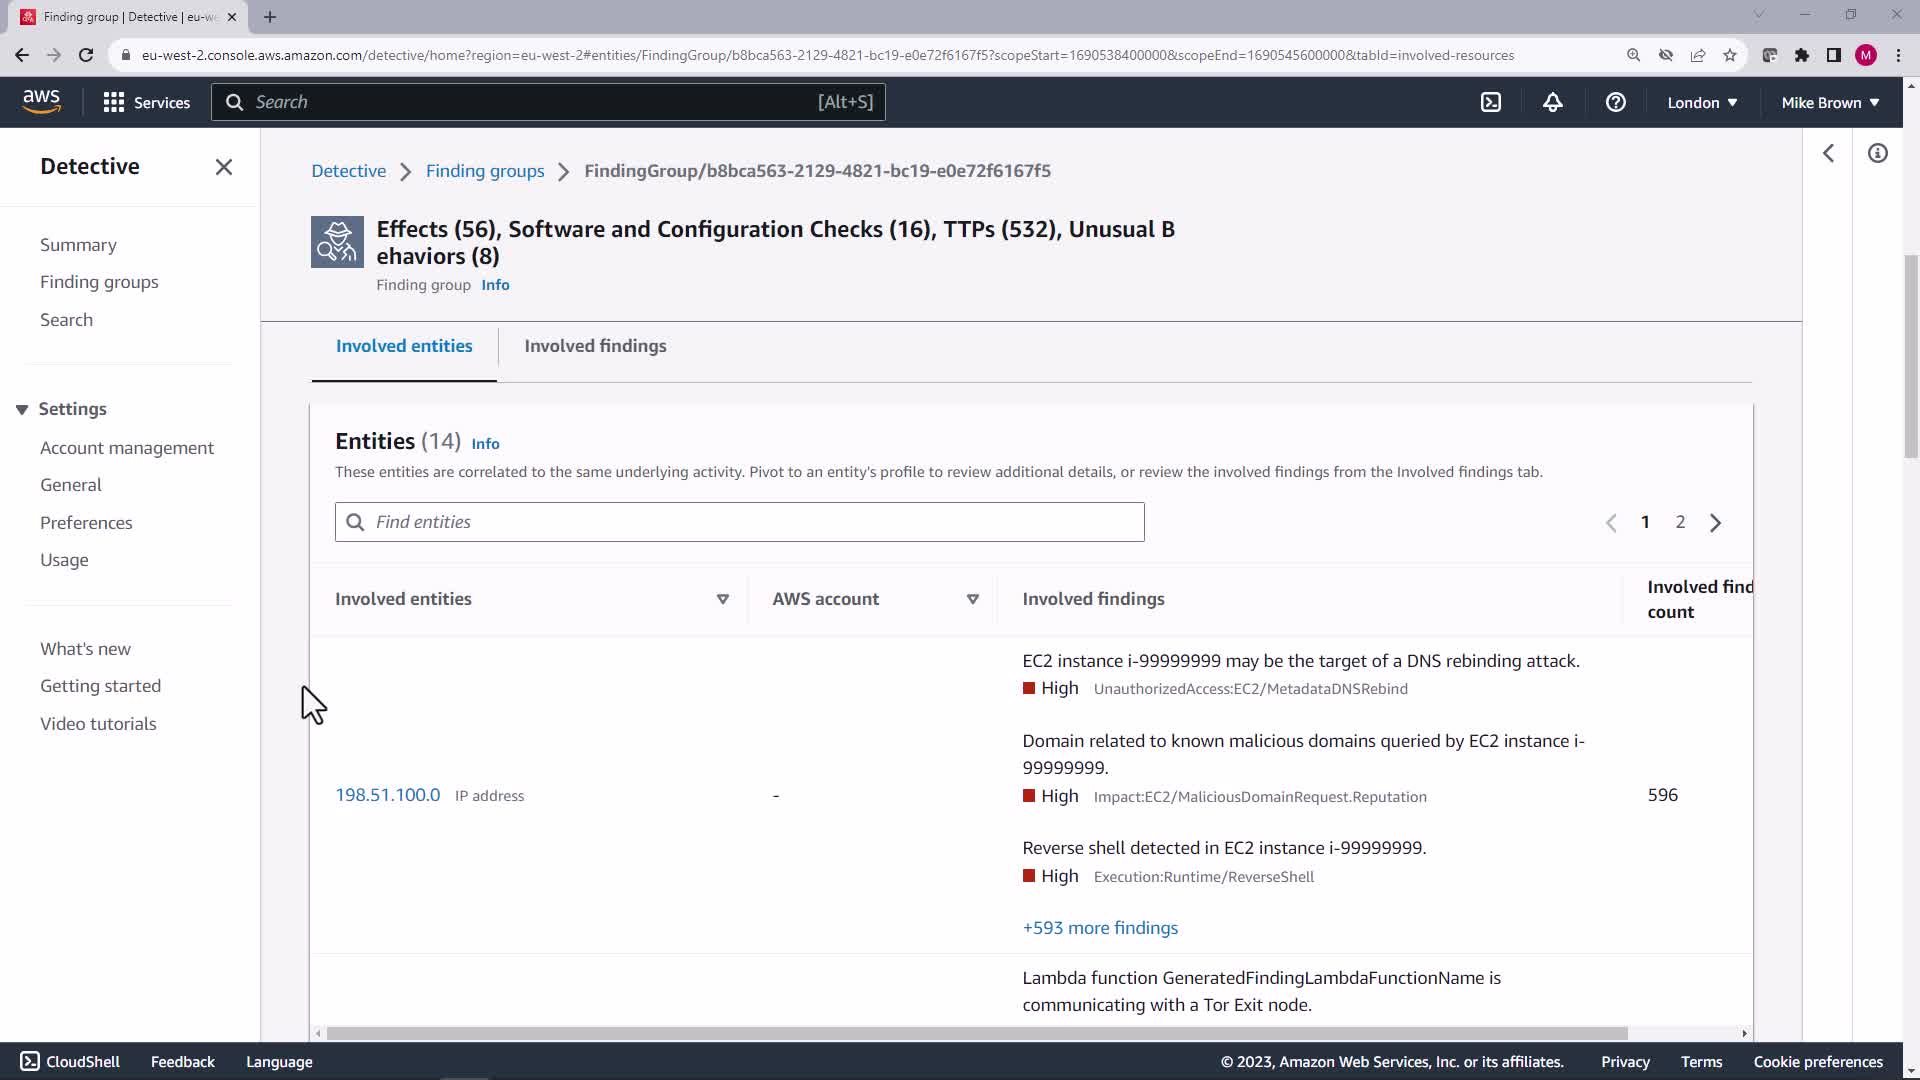Open the AWS help question mark menu
This screenshot has height=1080, width=1920.
1615,102
